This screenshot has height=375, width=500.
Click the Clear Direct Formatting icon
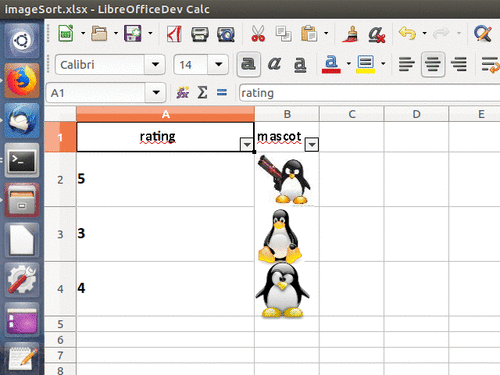(x=376, y=34)
